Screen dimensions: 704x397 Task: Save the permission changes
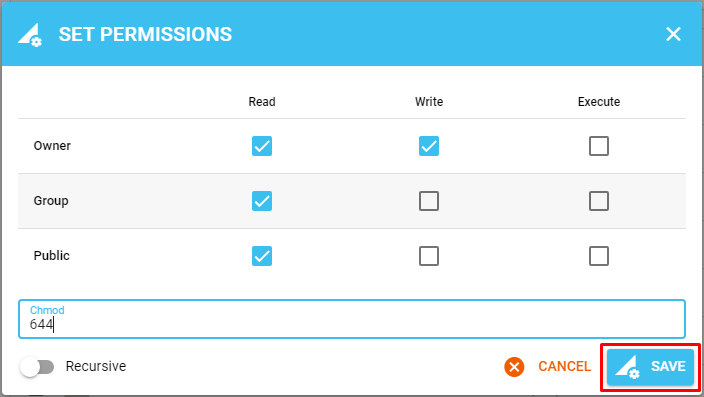[650, 366]
